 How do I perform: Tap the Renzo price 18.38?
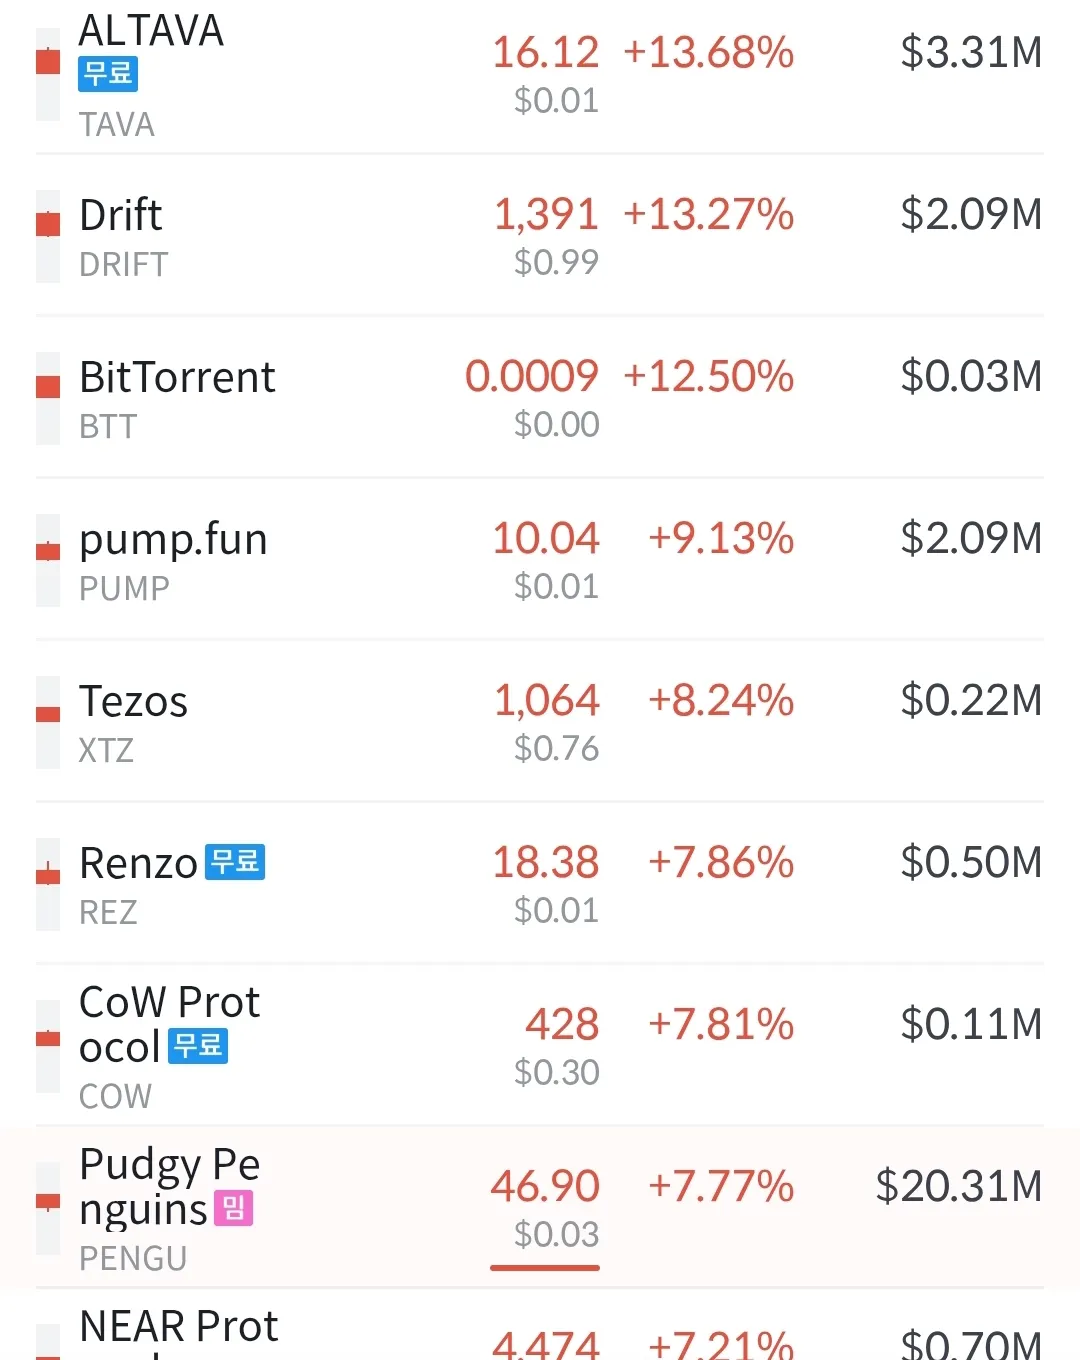(546, 863)
